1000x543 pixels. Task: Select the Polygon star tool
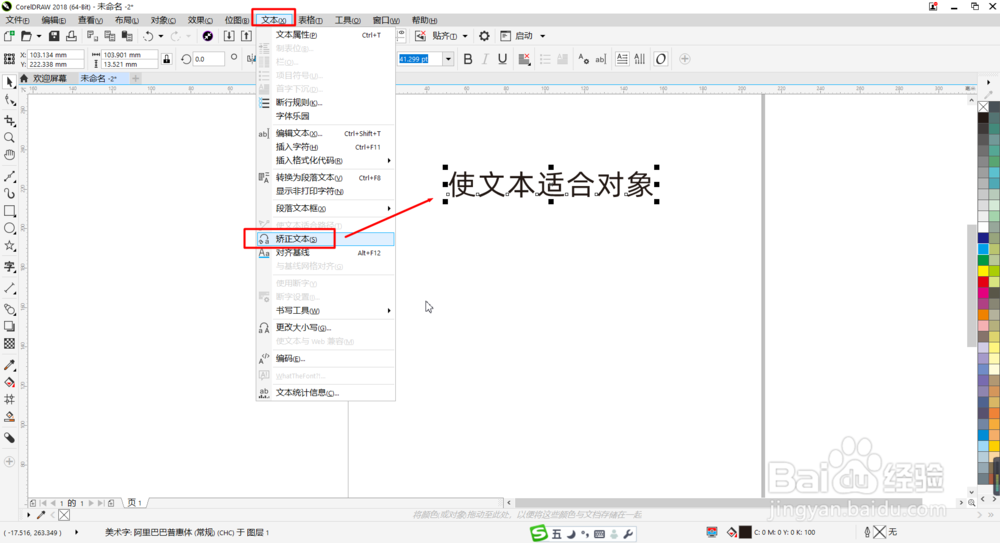pyautogui.click(x=10, y=246)
